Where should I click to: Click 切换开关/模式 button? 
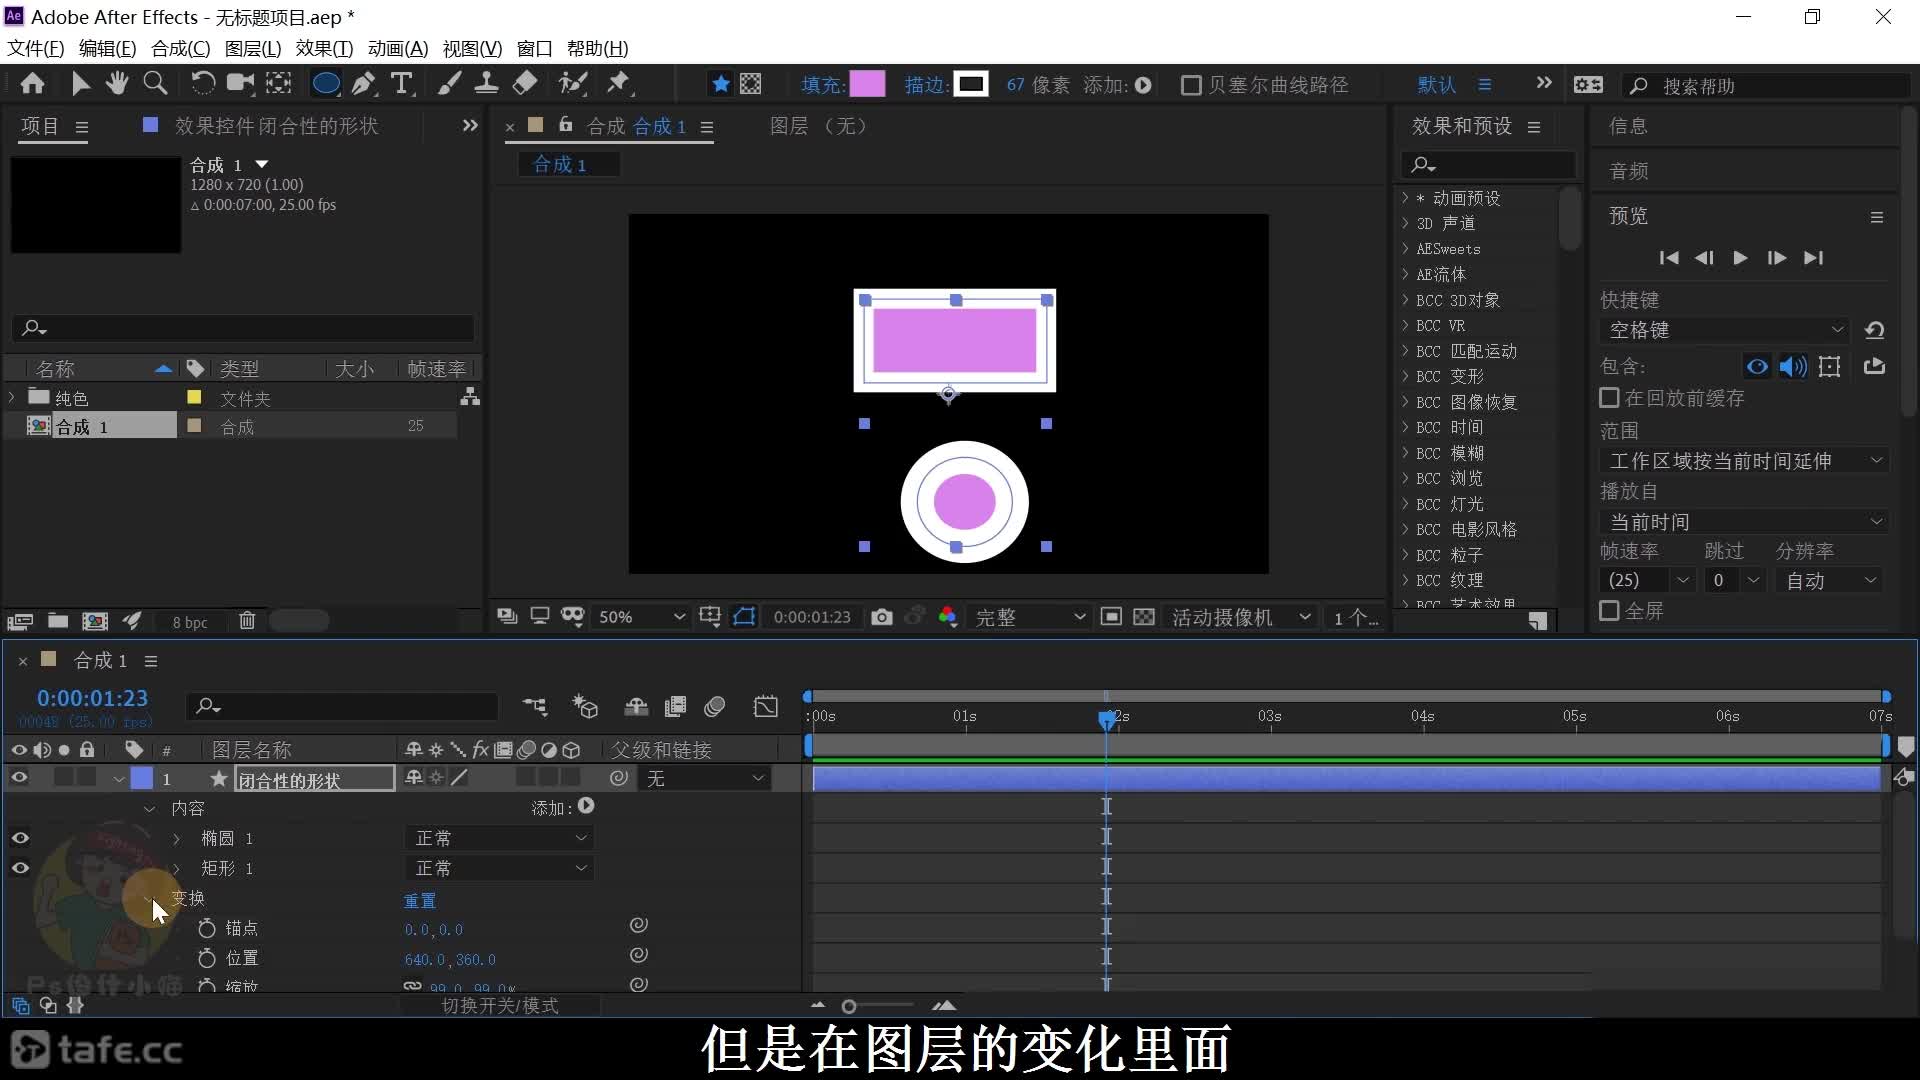click(x=500, y=1005)
